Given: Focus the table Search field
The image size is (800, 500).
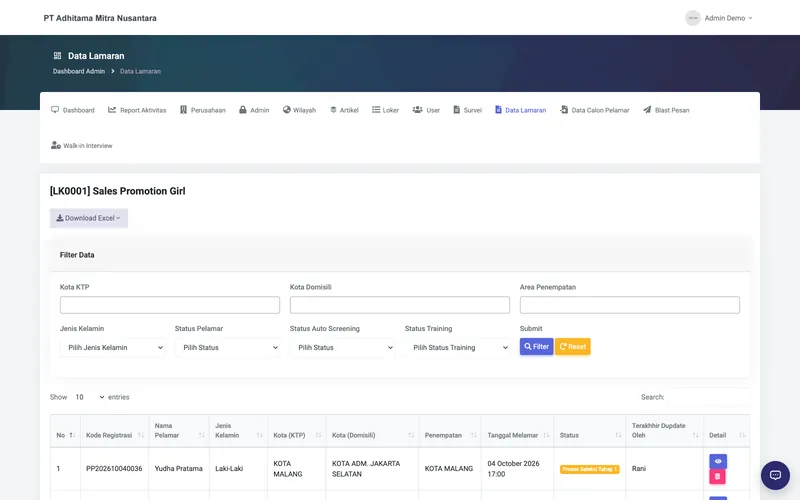Looking at the screenshot, I should pyautogui.click(x=708, y=397).
